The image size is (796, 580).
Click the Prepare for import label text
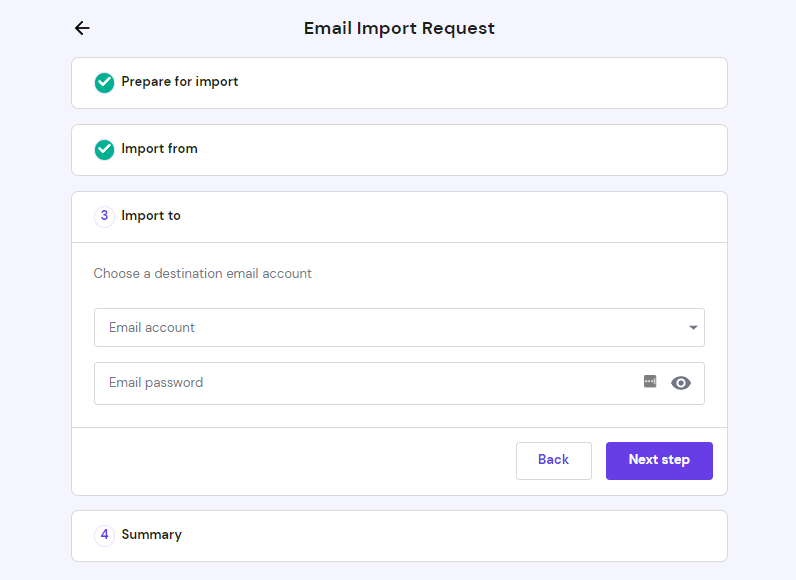[180, 82]
